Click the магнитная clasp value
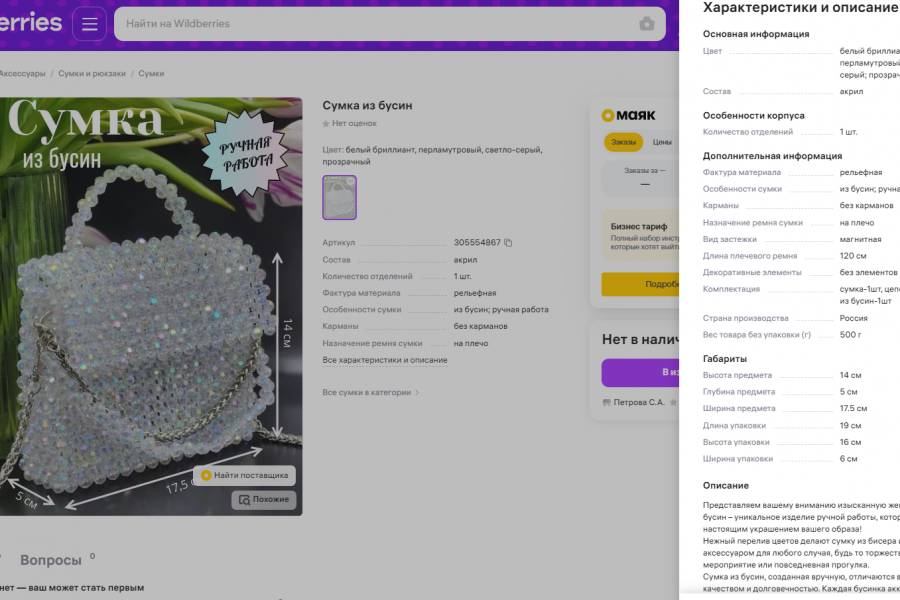The width and height of the screenshot is (900, 600). [860, 239]
